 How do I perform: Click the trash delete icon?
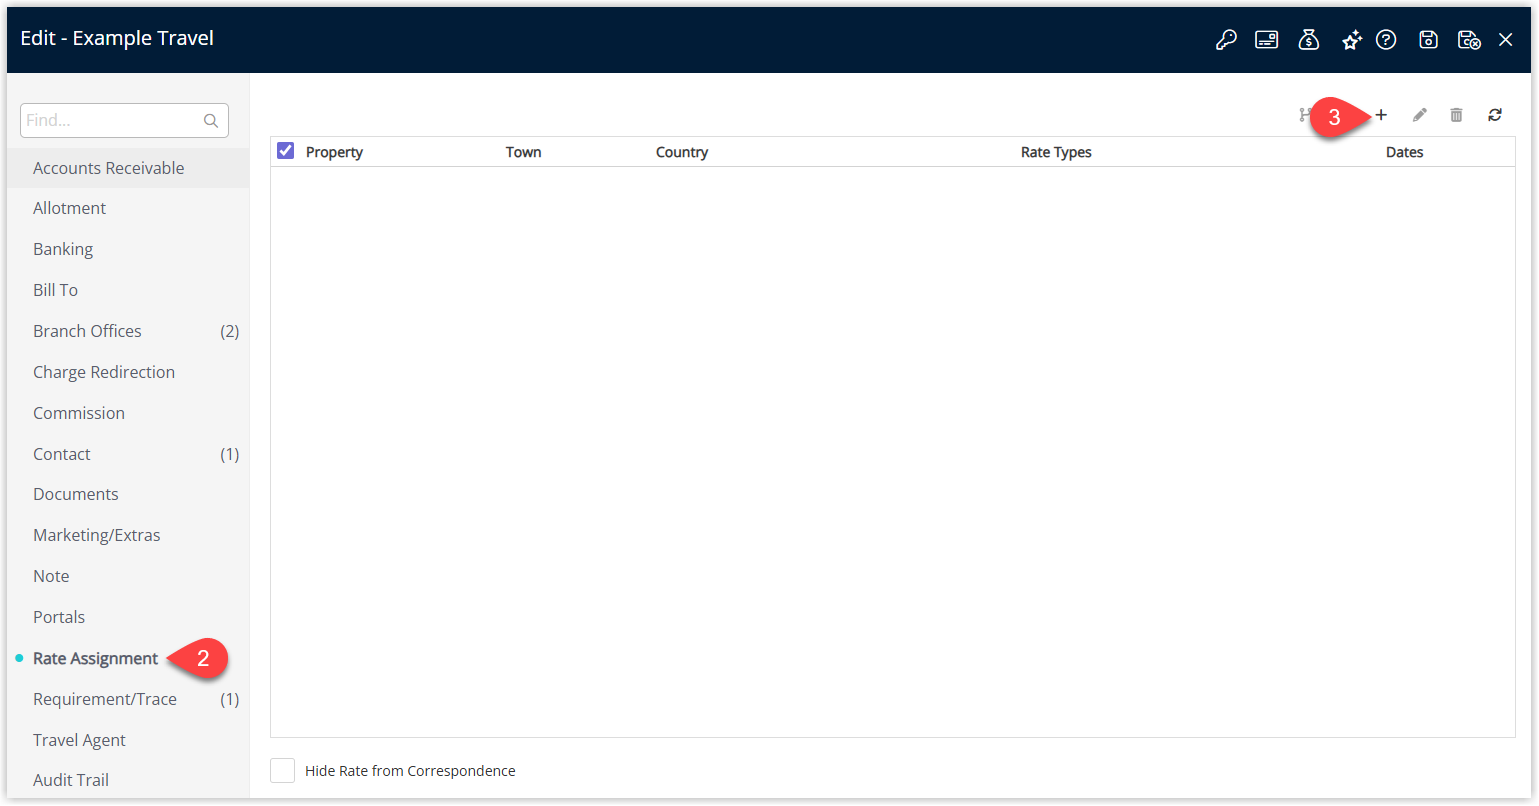[1457, 115]
